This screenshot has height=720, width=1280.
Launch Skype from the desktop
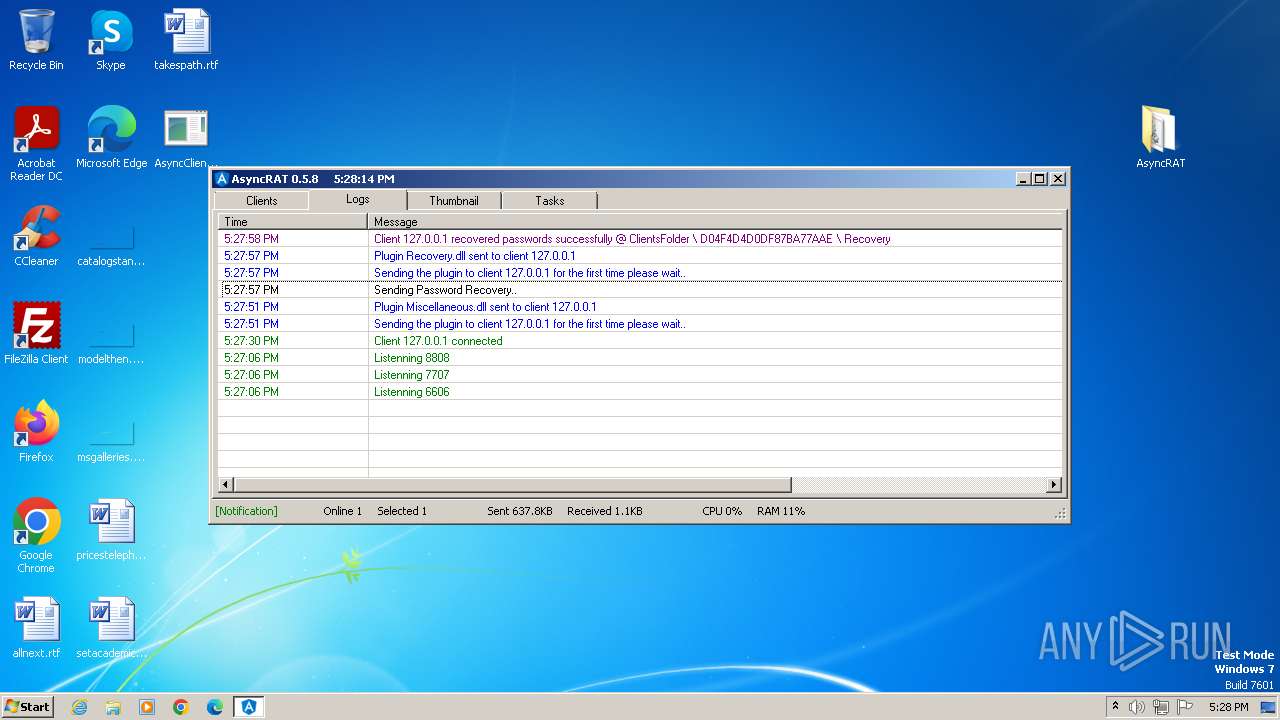click(x=110, y=40)
